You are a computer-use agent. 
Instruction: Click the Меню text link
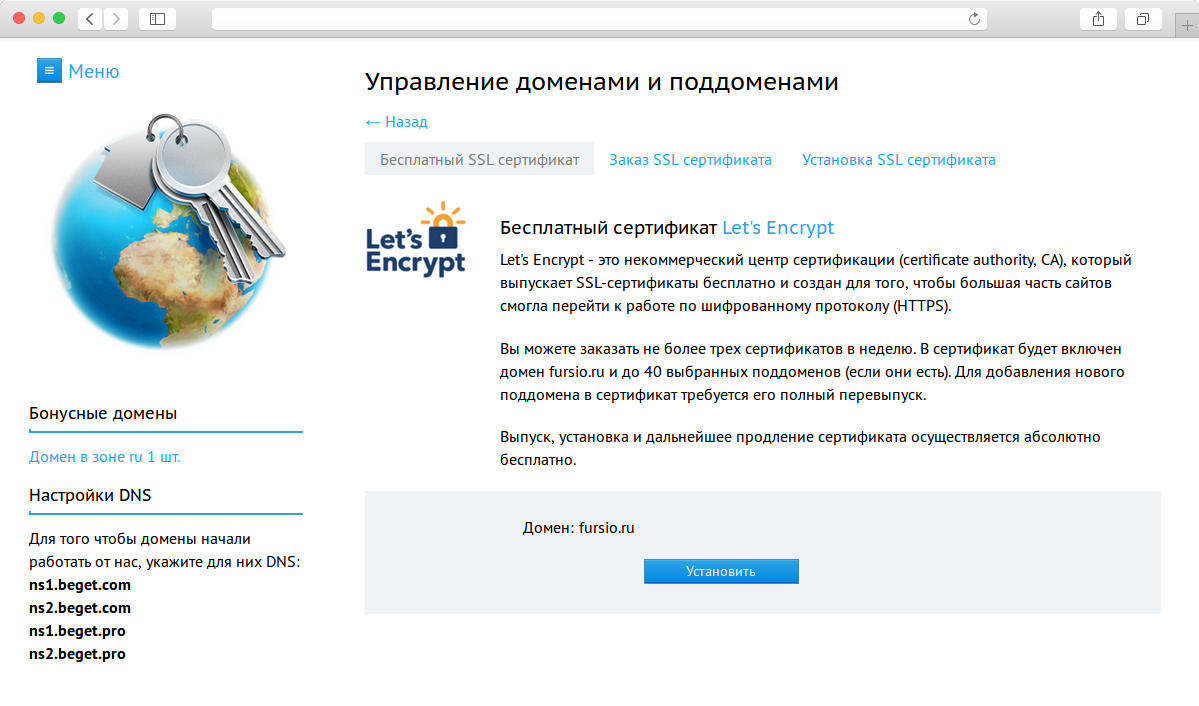93,71
